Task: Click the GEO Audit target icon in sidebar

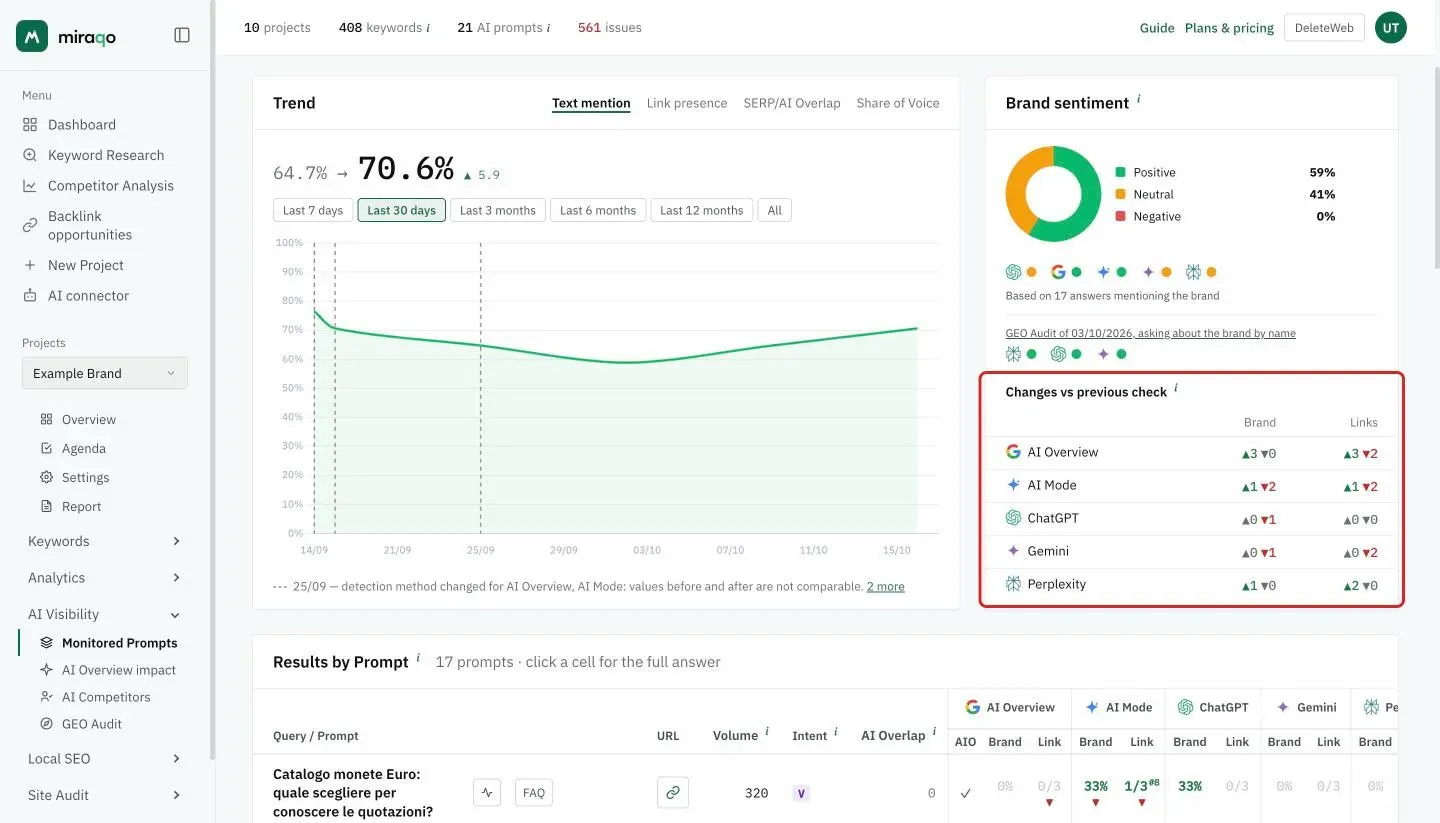Action: [46, 724]
